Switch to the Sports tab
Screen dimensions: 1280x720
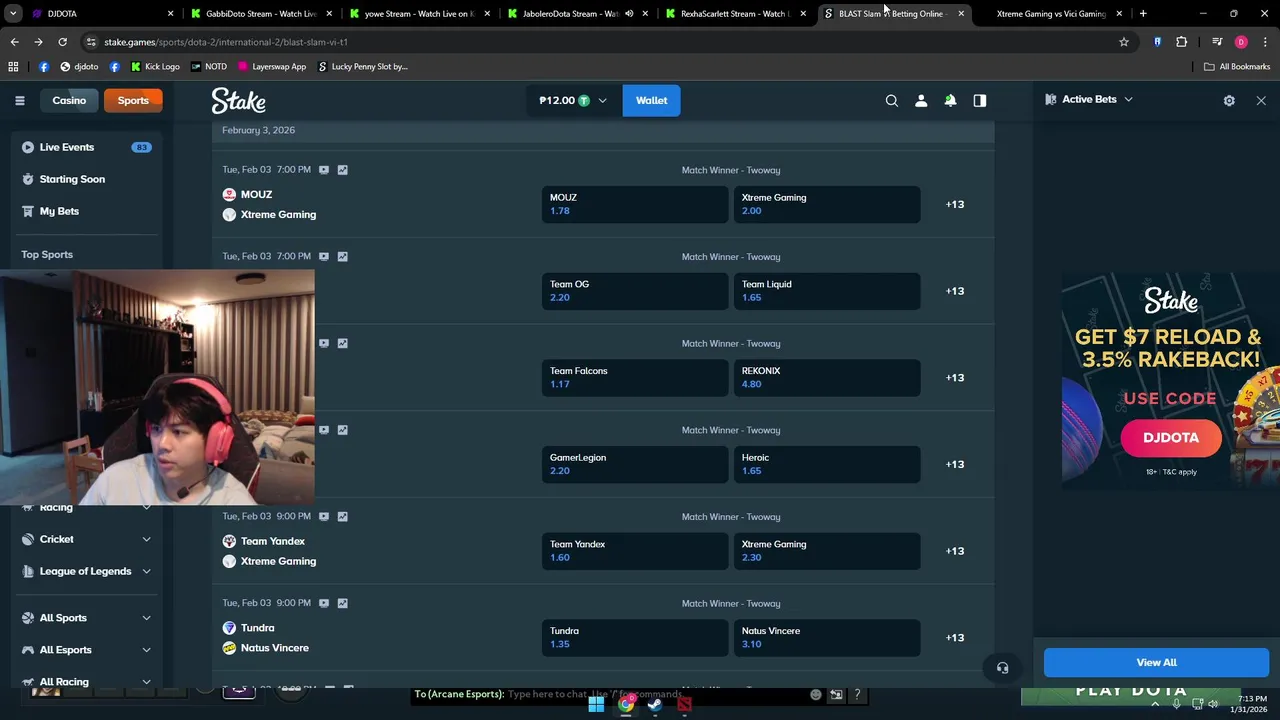(133, 100)
